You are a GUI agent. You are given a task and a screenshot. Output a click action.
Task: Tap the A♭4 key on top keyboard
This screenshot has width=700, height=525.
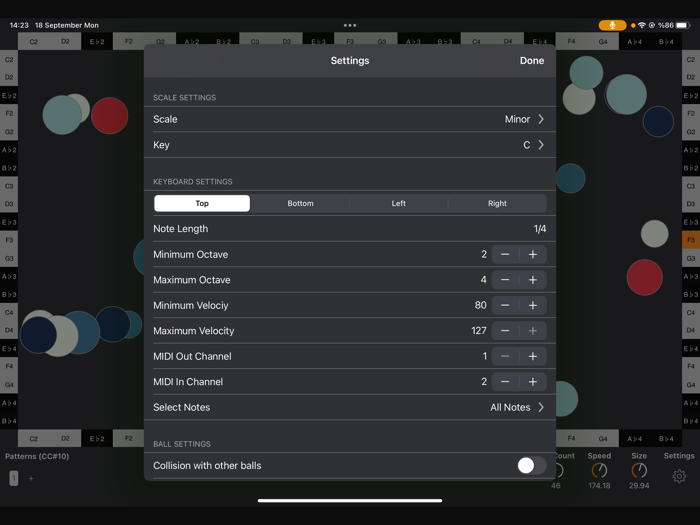(x=634, y=42)
